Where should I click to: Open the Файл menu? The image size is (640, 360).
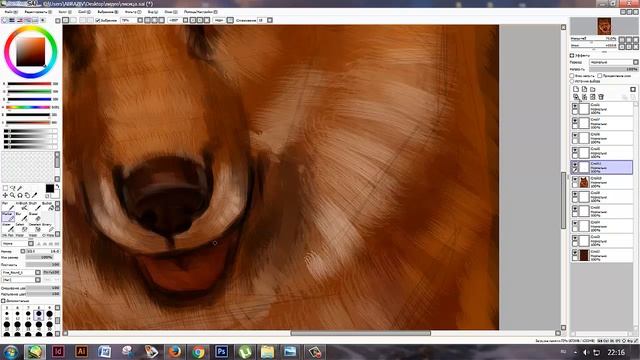[11, 12]
